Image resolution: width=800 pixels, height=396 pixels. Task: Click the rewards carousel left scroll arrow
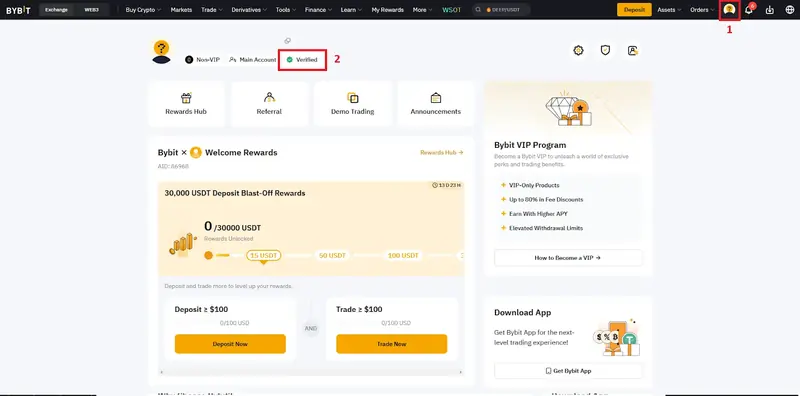point(161,372)
